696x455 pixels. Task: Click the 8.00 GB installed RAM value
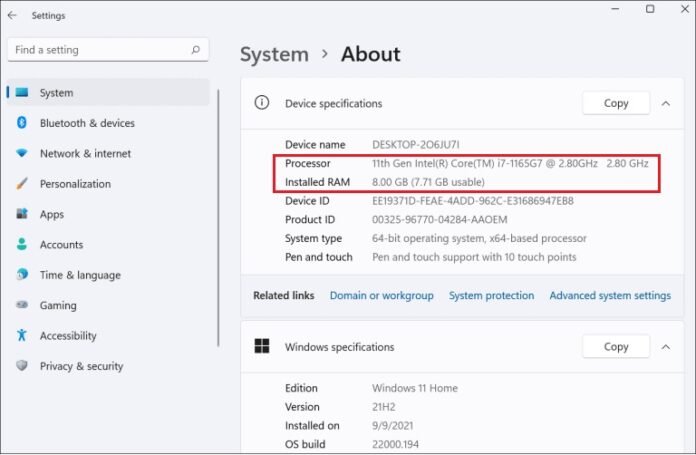pyautogui.click(x=428, y=182)
